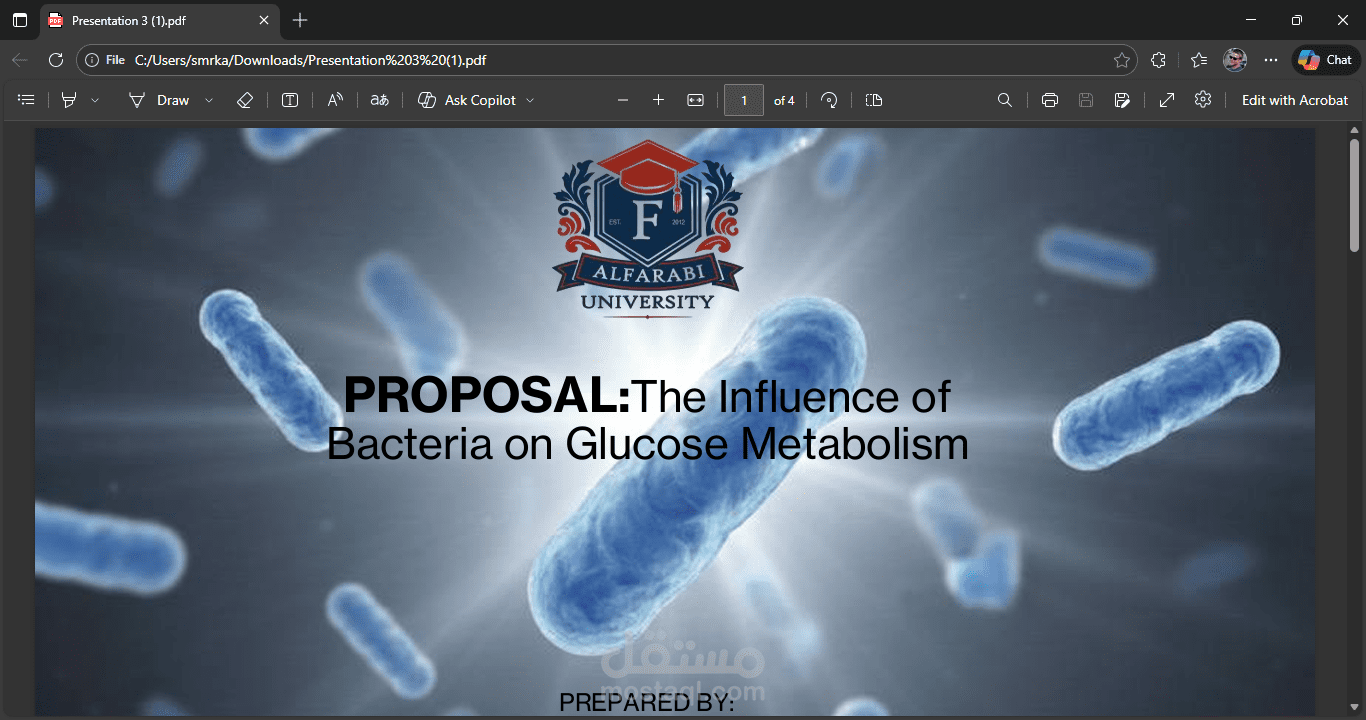1366x720 pixels.
Task: Save a copy of the PDF
Action: click(x=1086, y=99)
